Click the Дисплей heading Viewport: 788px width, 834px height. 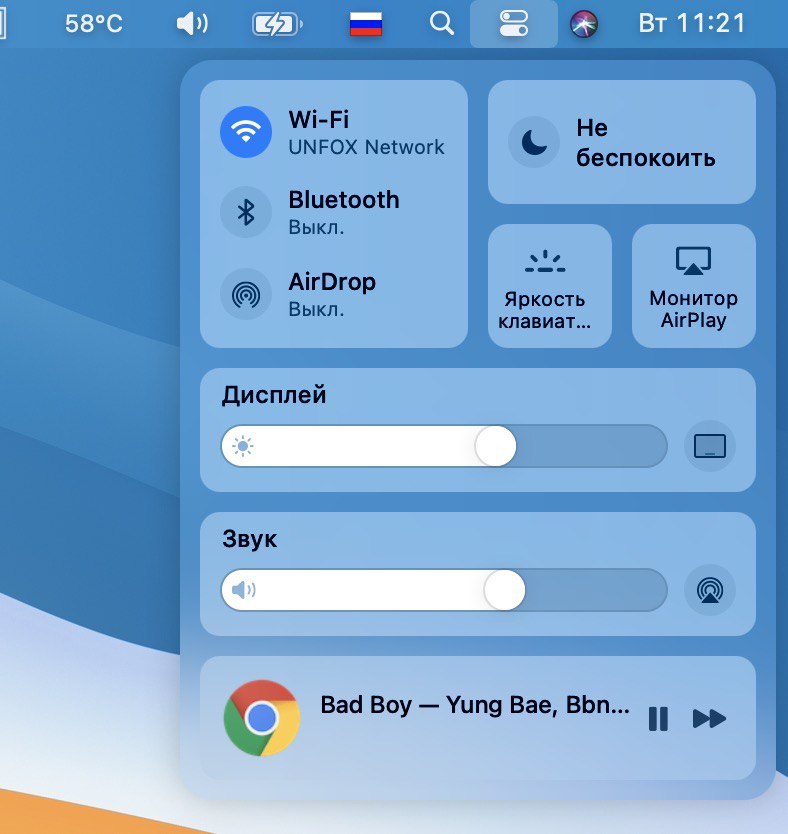point(274,395)
